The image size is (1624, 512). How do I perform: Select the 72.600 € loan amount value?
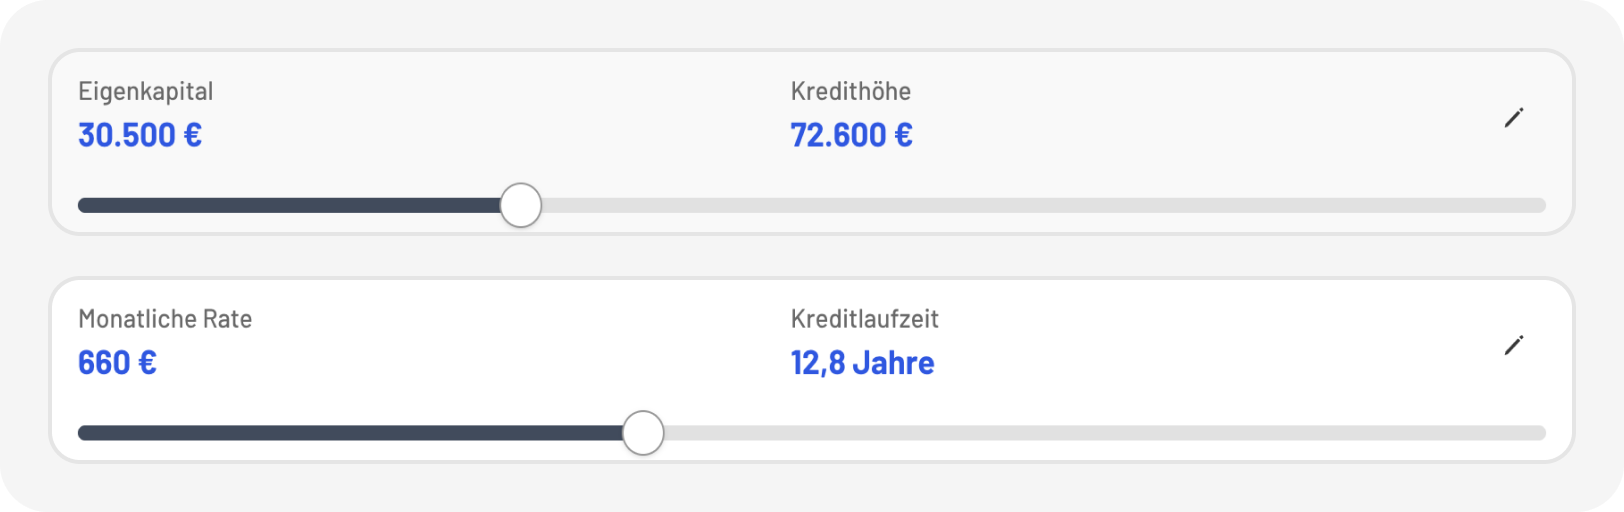[851, 135]
